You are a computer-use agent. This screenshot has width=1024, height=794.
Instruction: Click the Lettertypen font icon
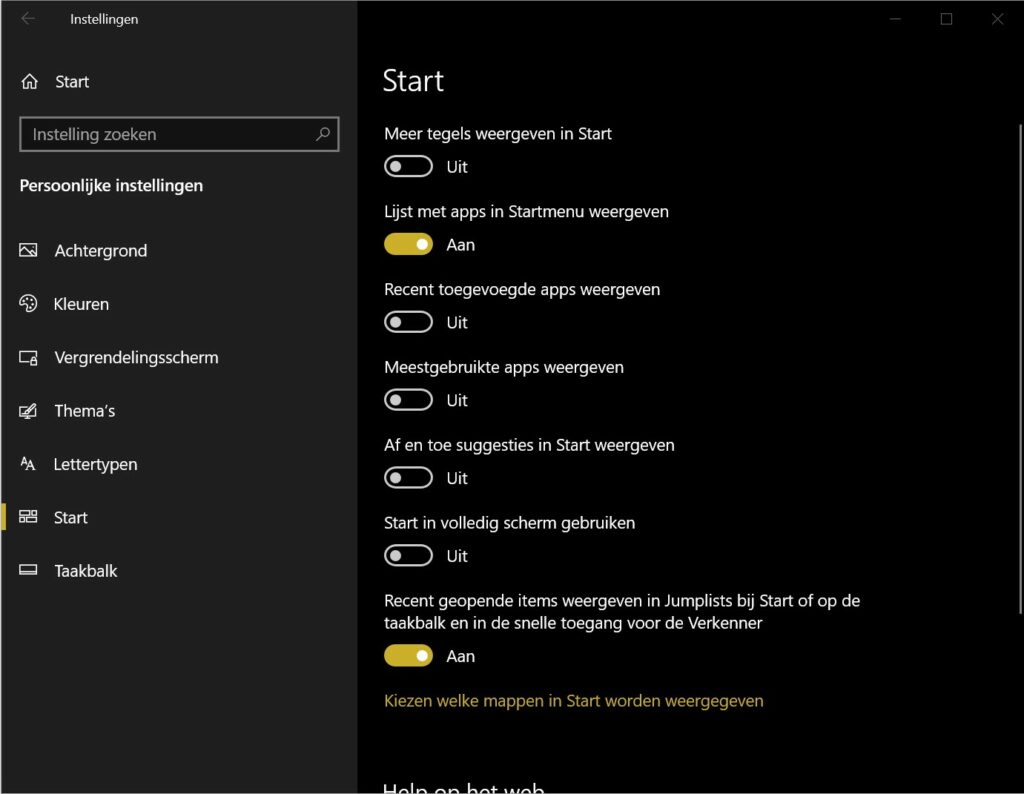[x=28, y=464]
